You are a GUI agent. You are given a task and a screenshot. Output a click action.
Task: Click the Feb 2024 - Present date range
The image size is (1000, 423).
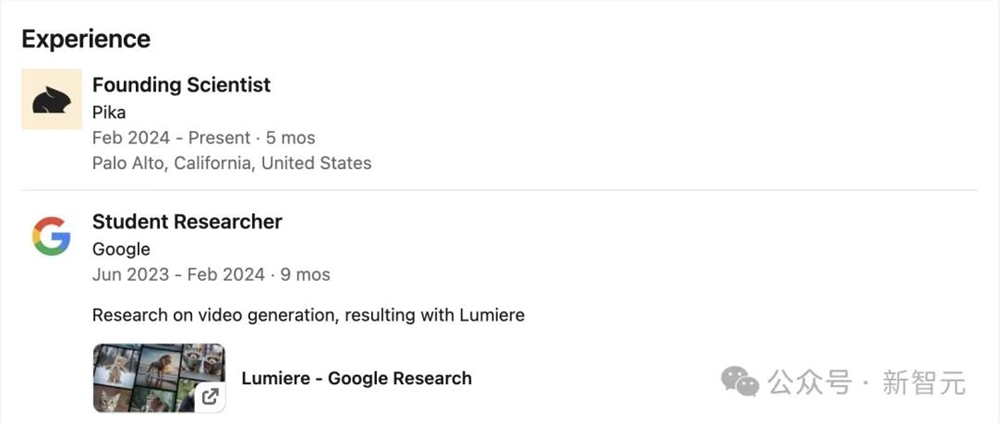pos(157,137)
